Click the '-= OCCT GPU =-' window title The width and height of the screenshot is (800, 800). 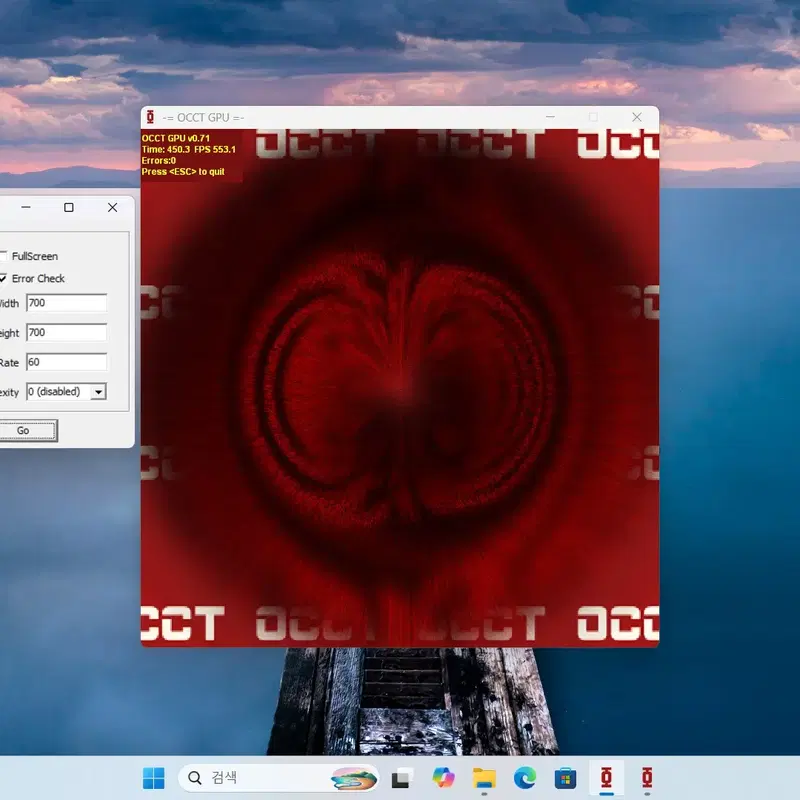tap(203, 117)
